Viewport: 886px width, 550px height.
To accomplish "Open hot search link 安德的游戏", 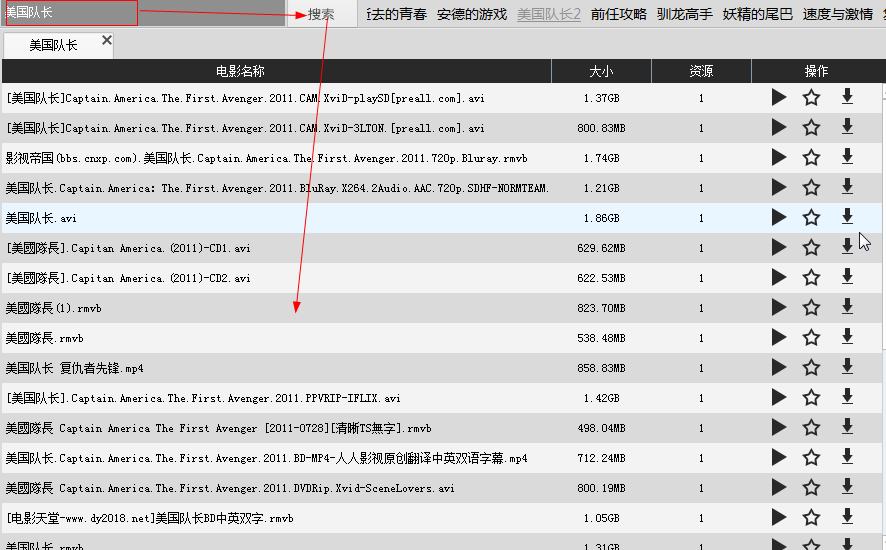I will [472, 14].
